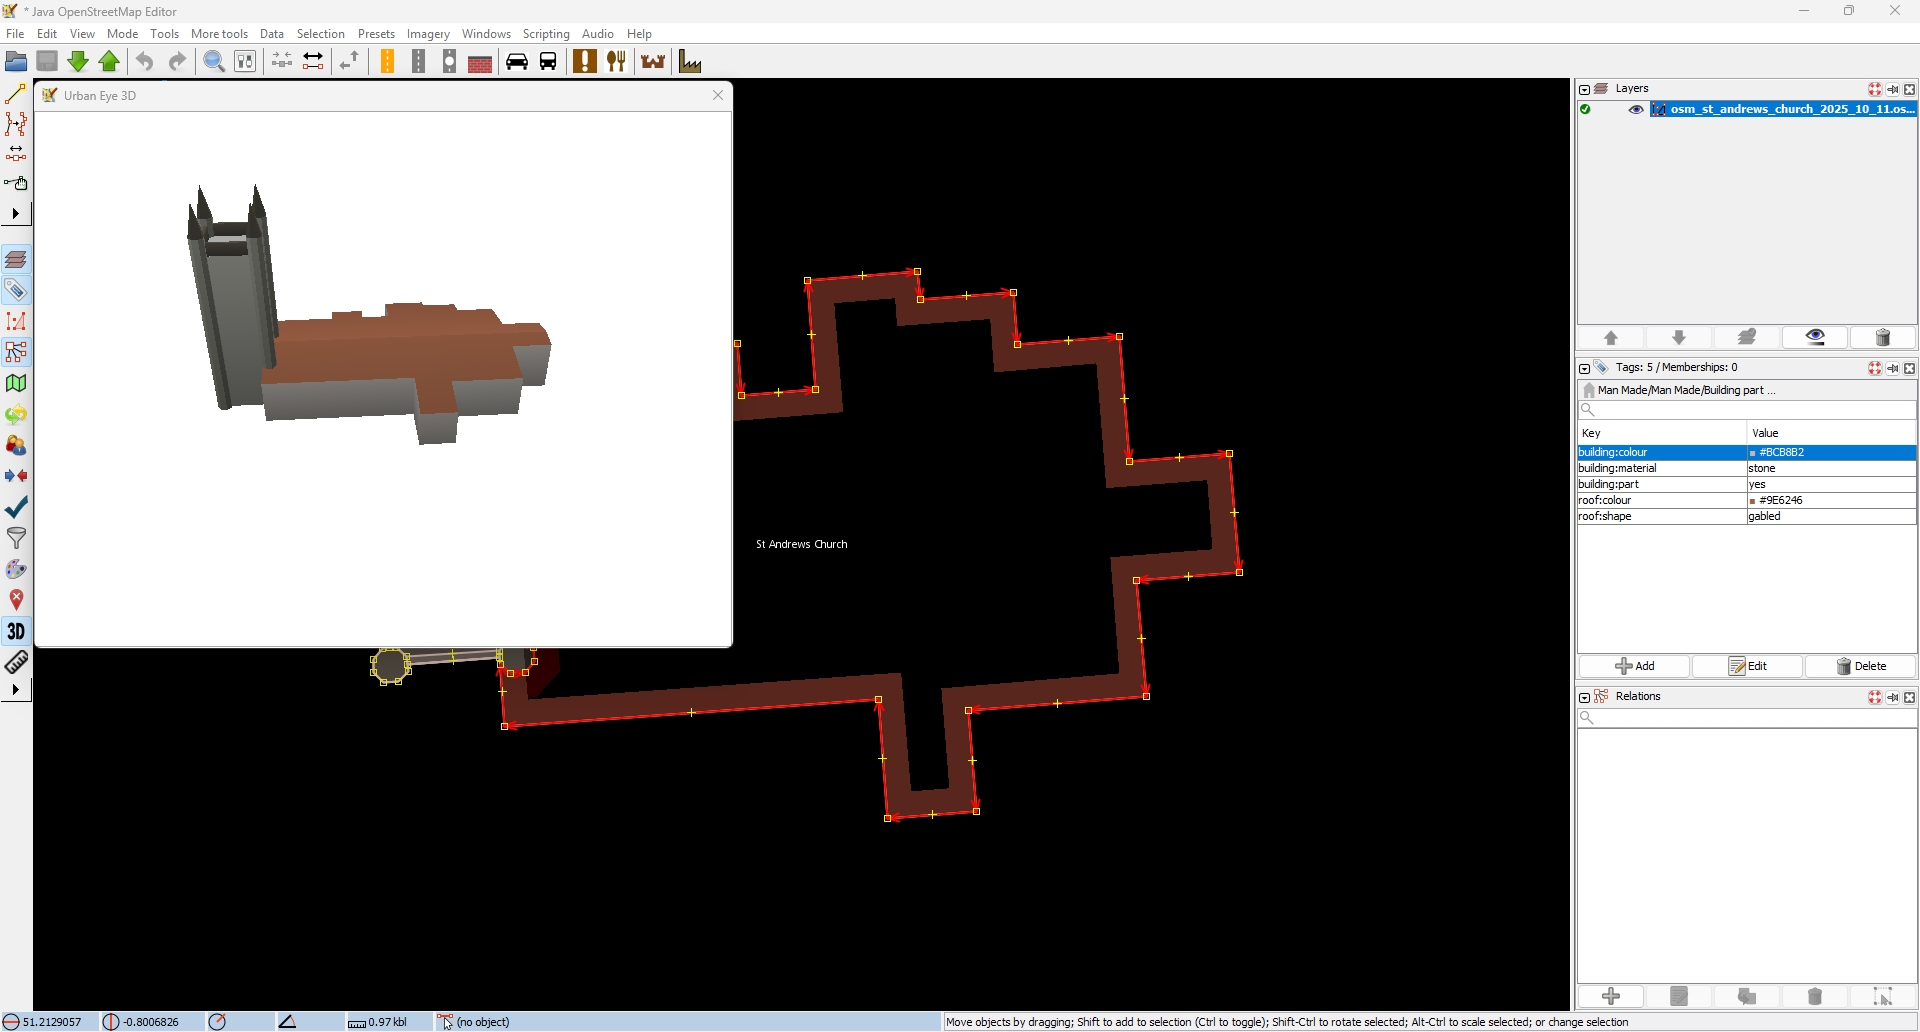This screenshot has width=1920, height=1032.
Task: Select the draw nodes tool
Action: tap(16, 94)
